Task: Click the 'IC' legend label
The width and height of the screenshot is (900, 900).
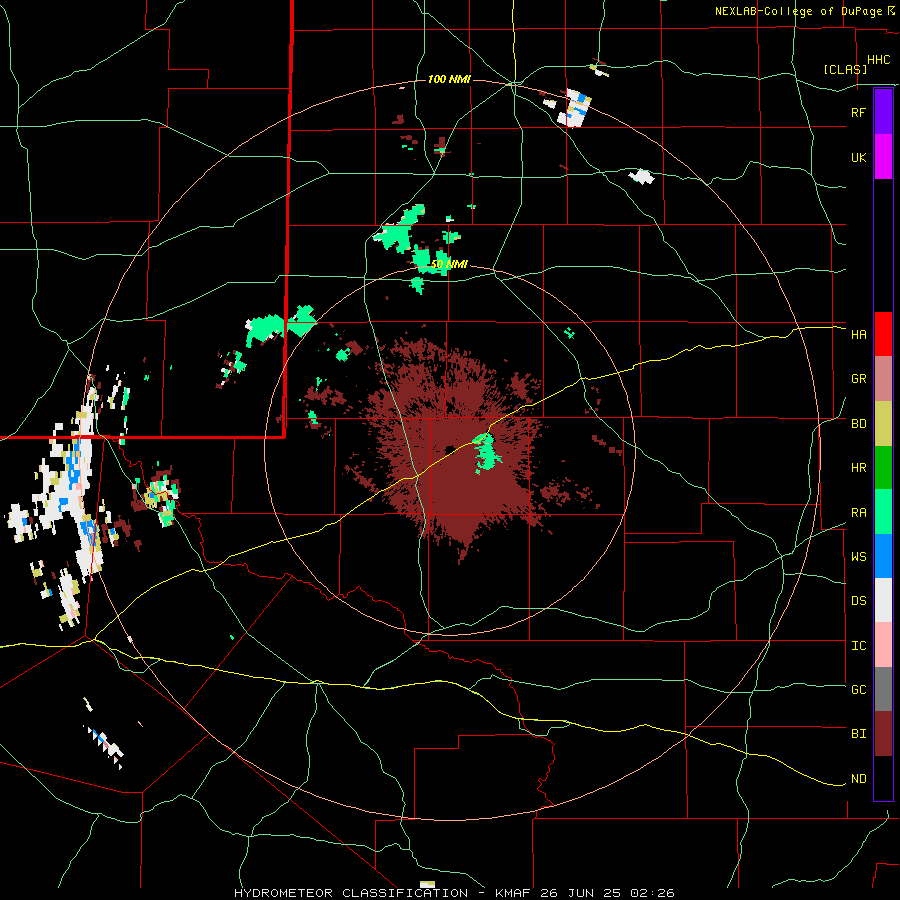Action: tap(858, 646)
